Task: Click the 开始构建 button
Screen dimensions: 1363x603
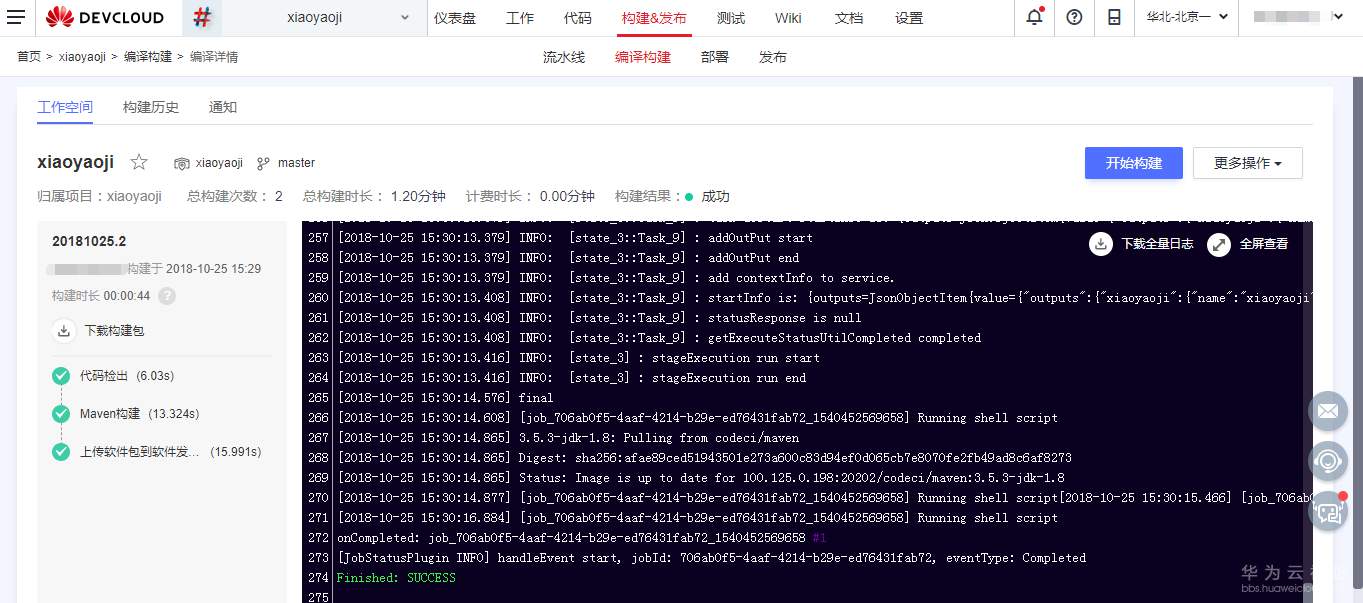Action: [x=1133, y=163]
